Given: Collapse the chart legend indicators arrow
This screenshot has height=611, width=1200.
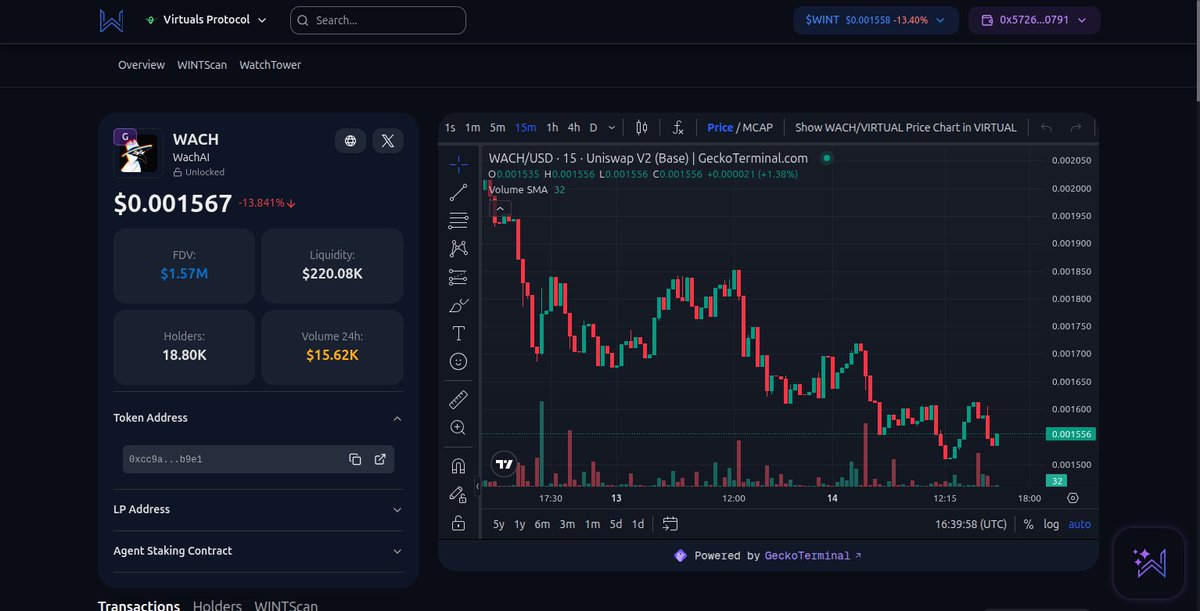Looking at the screenshot, I should pos(500,209).
